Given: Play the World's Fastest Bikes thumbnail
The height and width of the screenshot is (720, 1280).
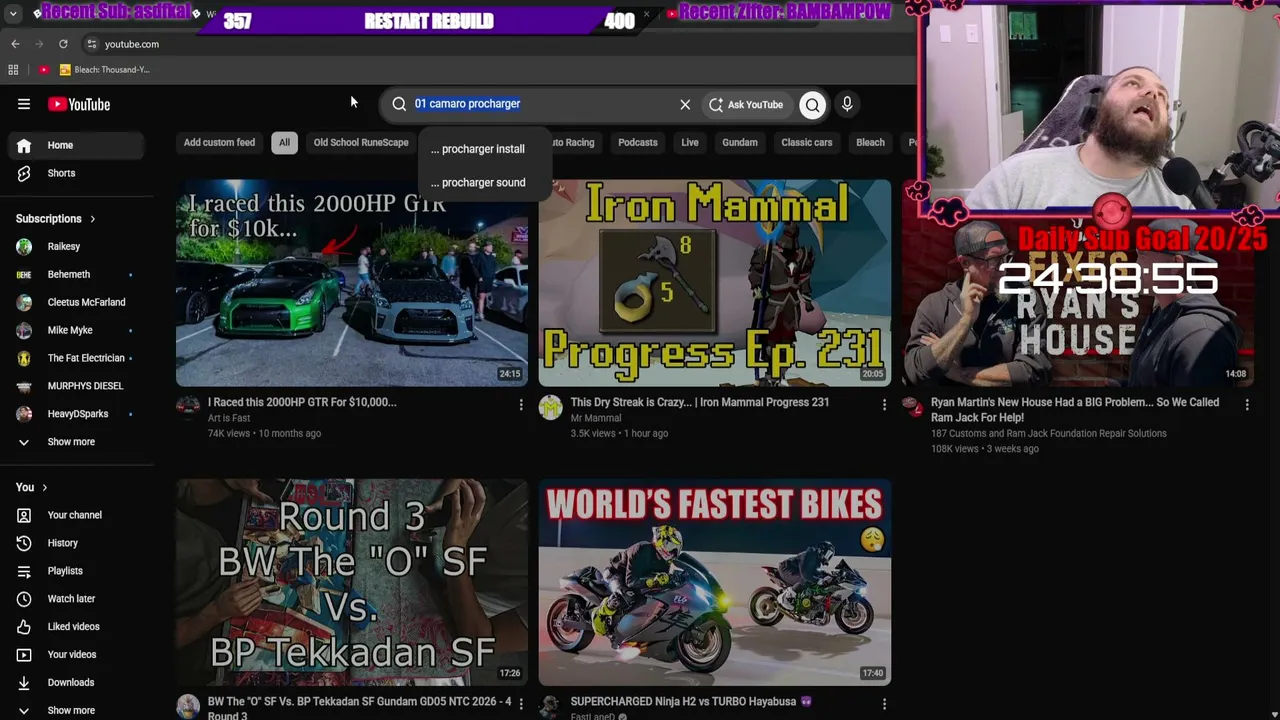Looking at the screenshot, I should 715,583.
